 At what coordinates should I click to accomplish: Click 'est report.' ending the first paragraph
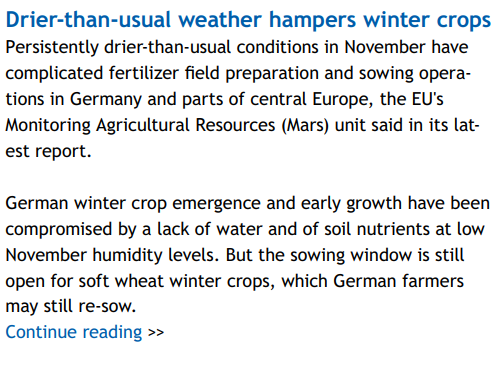pos(48,152)
